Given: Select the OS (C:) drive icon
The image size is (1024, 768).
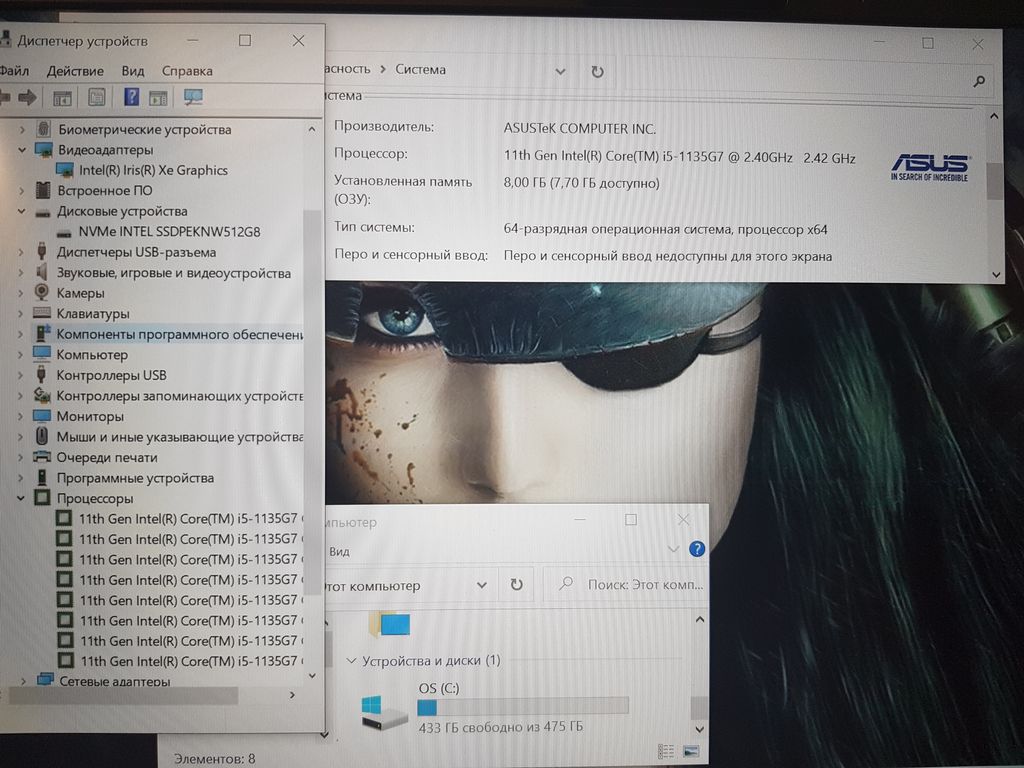Looking at the screenshot, I should [385, 711].
